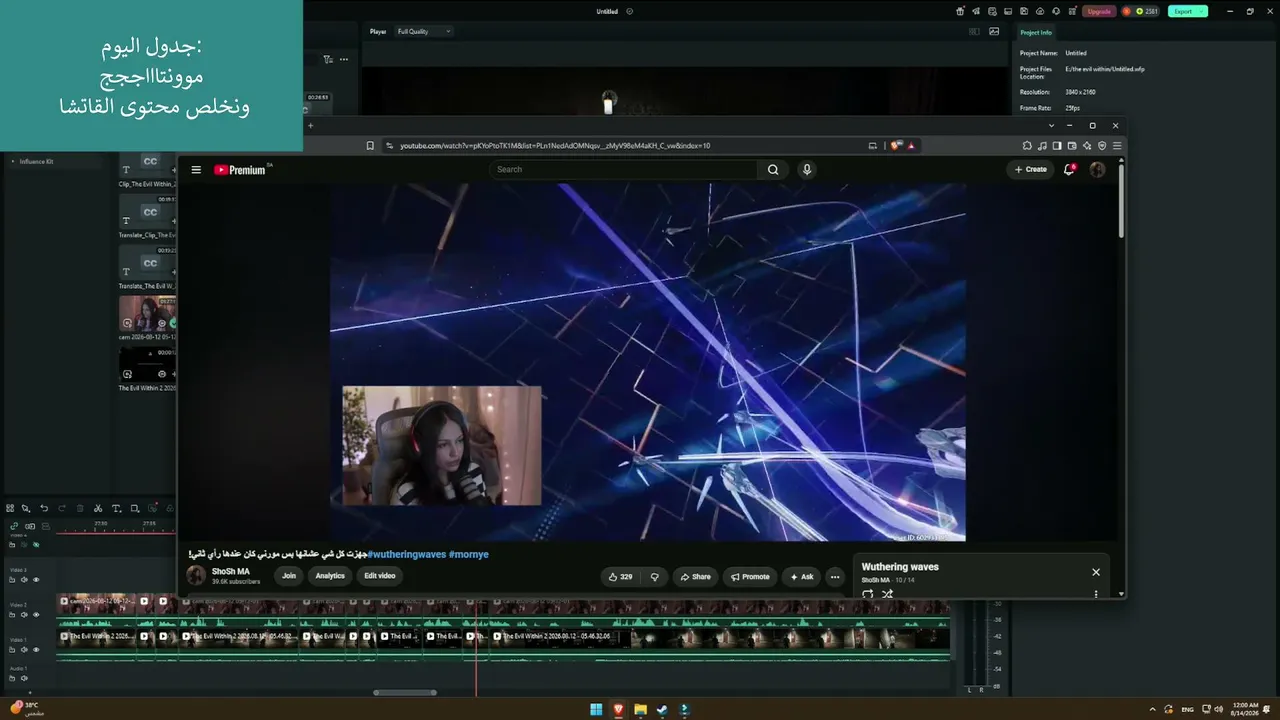Click Undo in the timeline toolbar
The height and width of the screenshot is (720, 1280).
[x=44, y=509]
